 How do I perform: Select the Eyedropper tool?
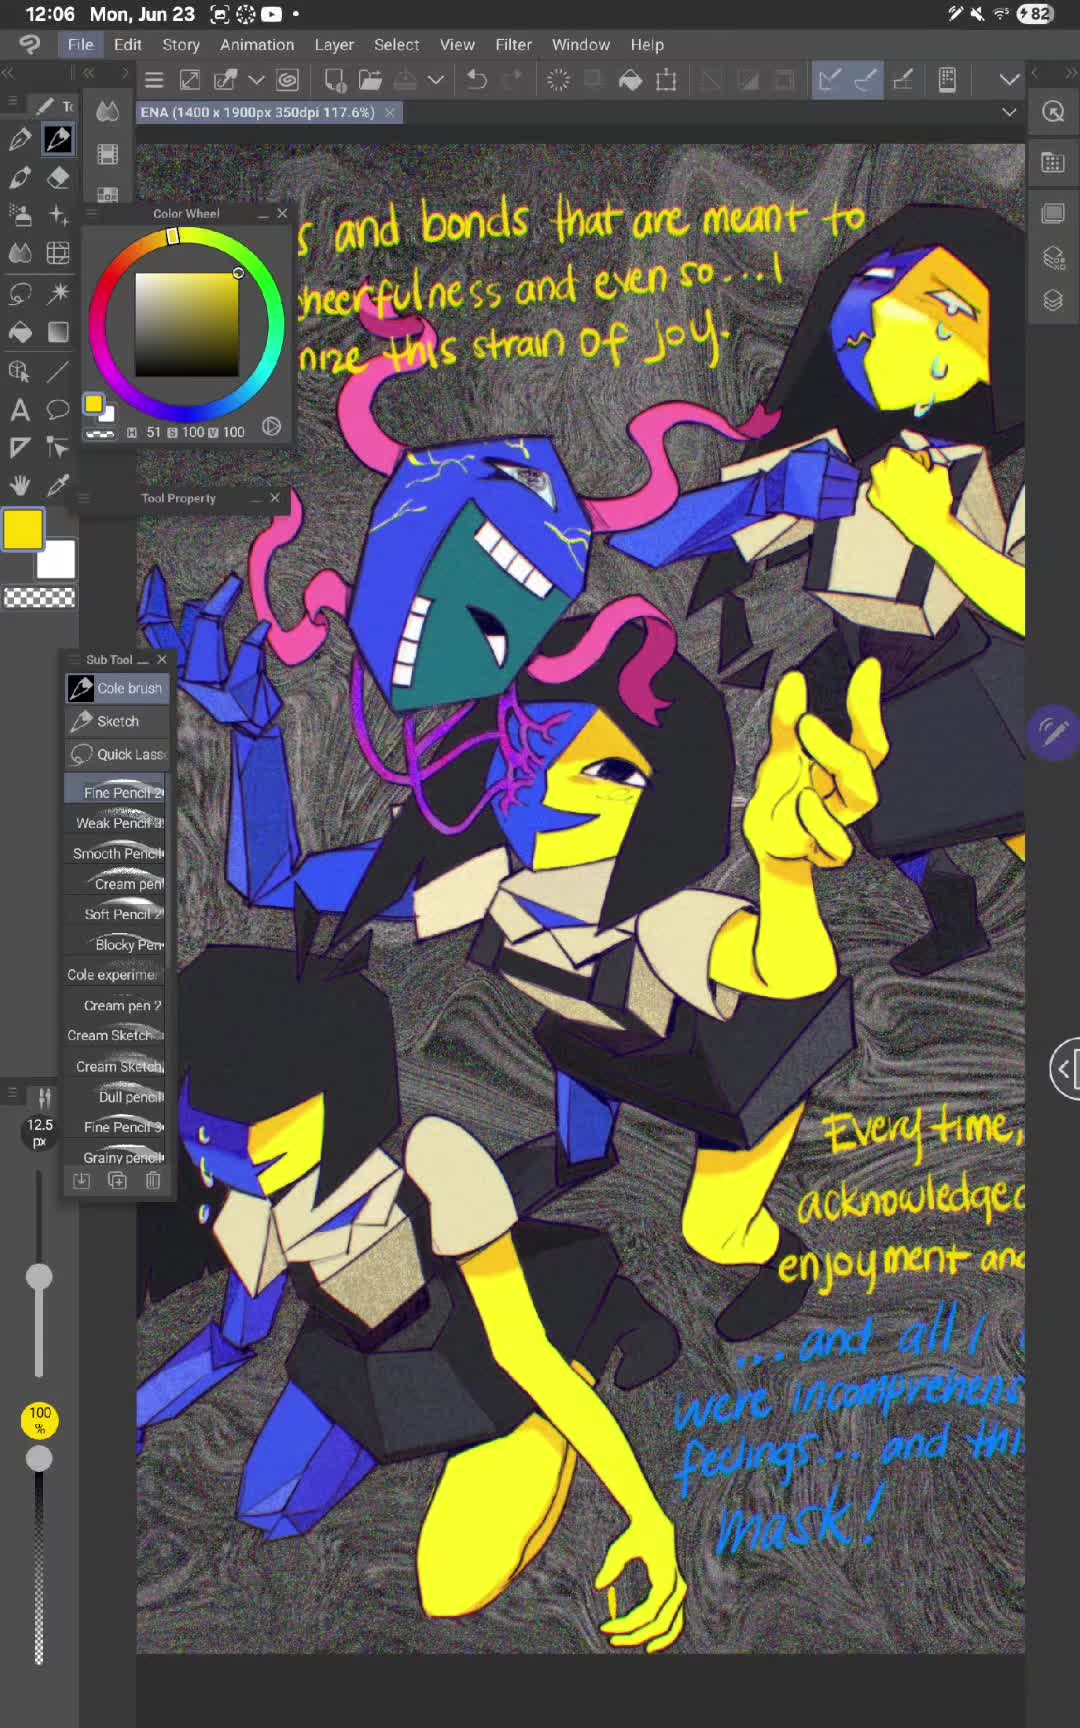point(58,486)
